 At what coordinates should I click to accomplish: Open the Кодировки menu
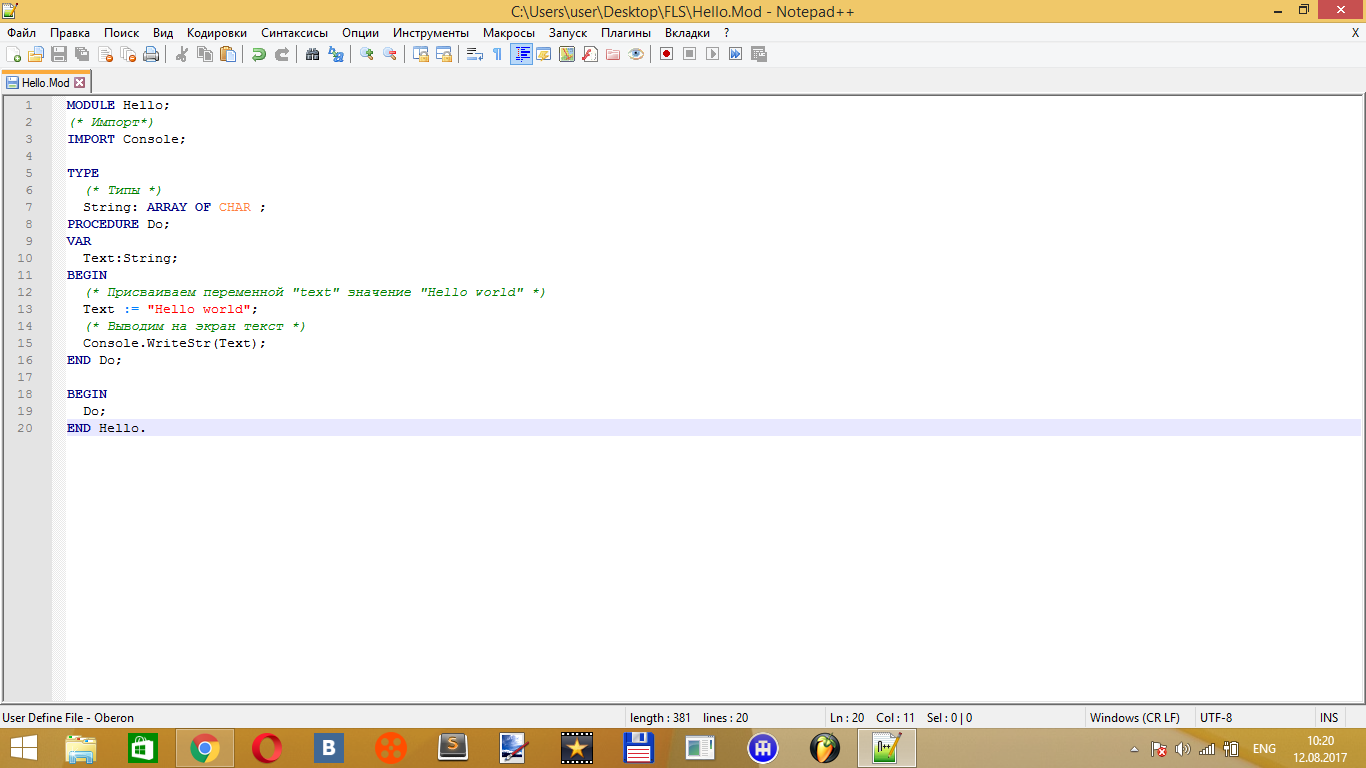(x=216, y=33)
